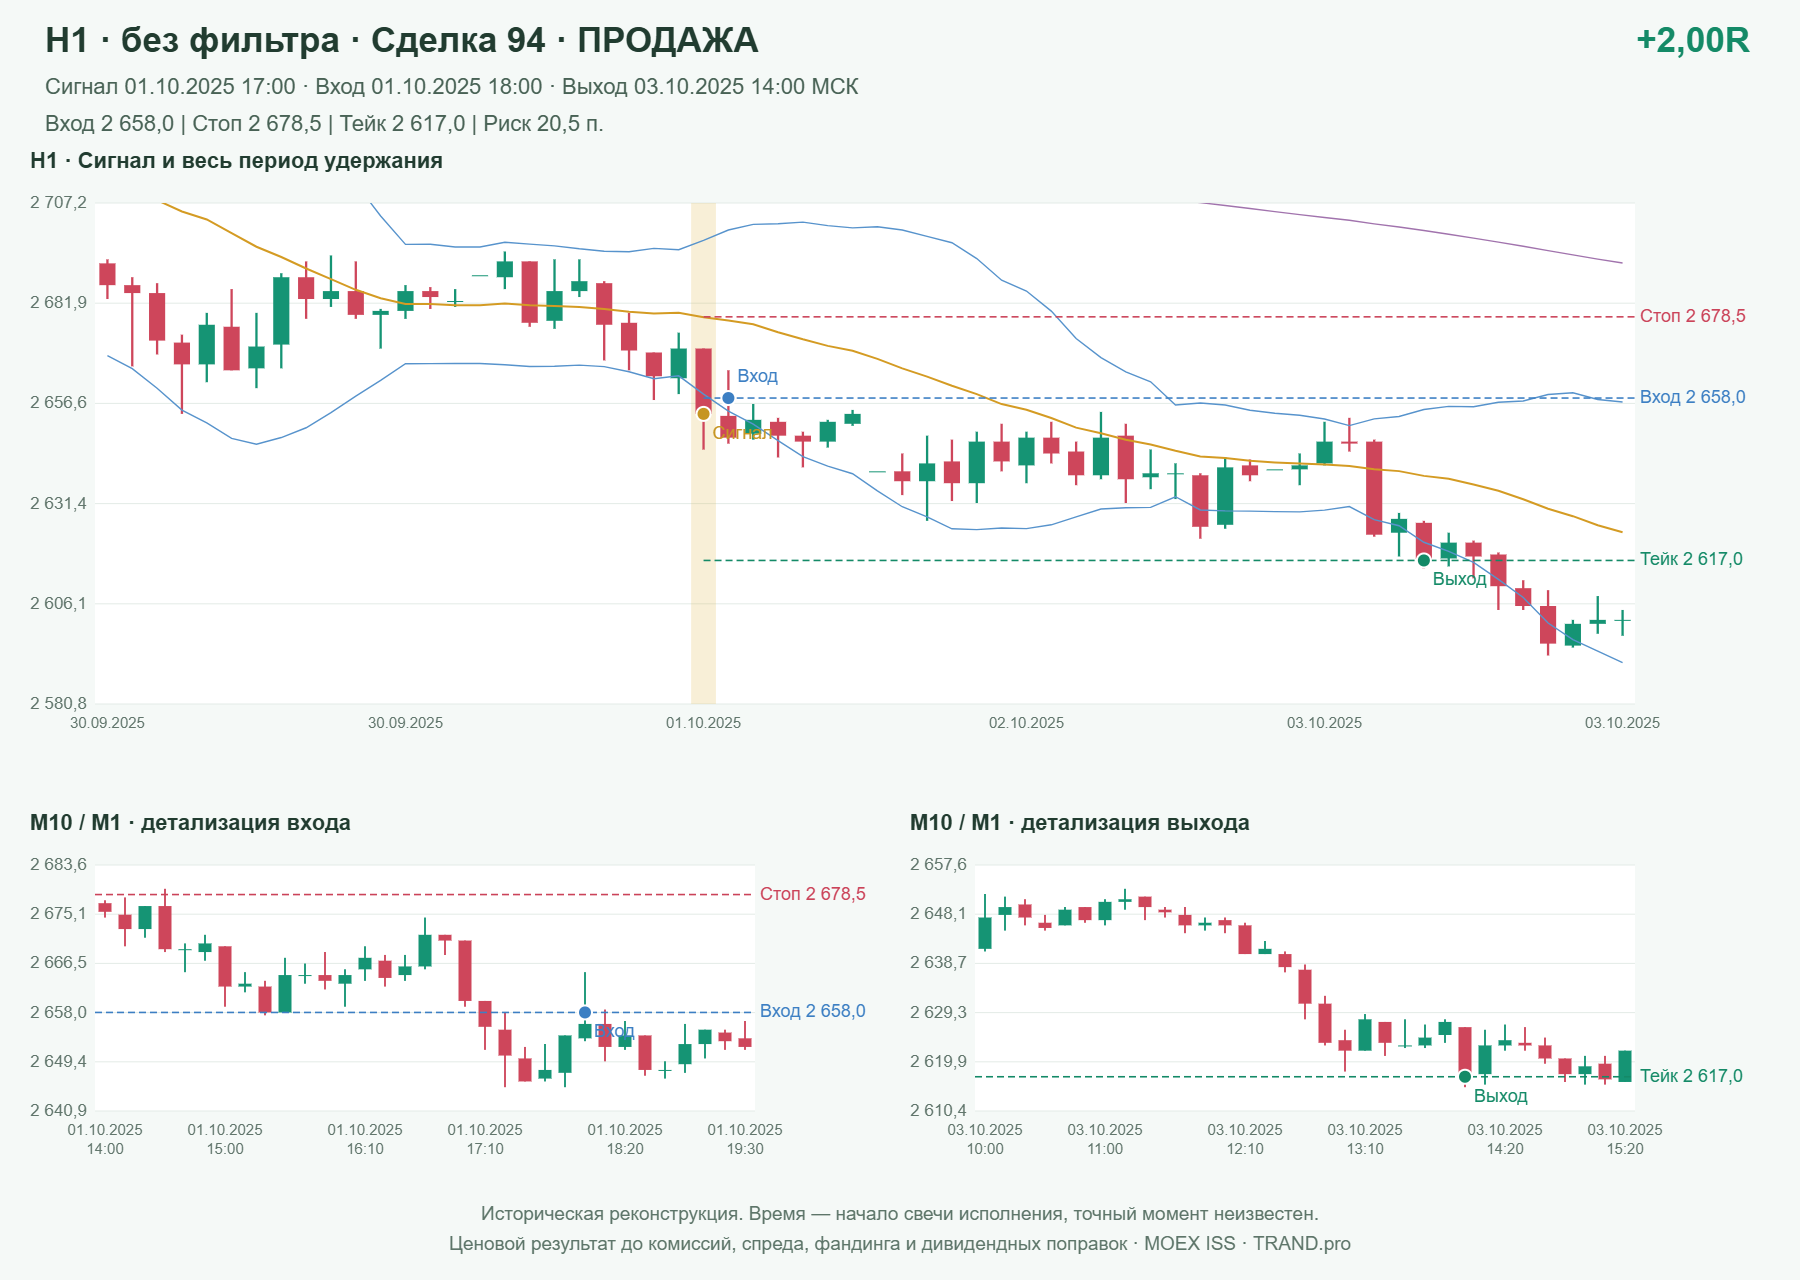Click the 'Стоп 2 678,5' label on H1 chart
Image resolution: width=1800 pixels, height=1280 pixels.
point(1692,316)
